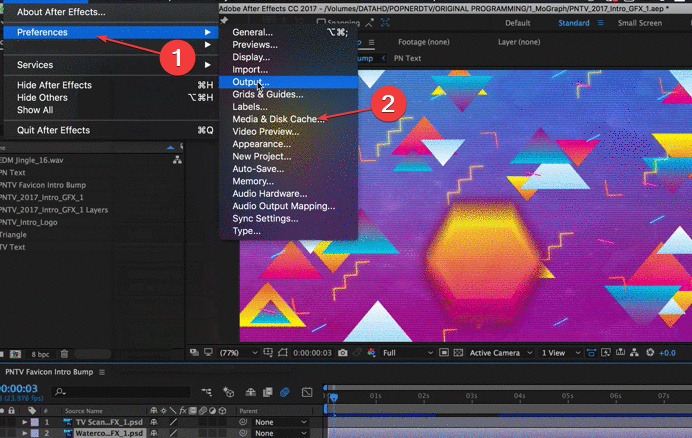
Task: Choose Hide After Effects
Action: point(111,85)
